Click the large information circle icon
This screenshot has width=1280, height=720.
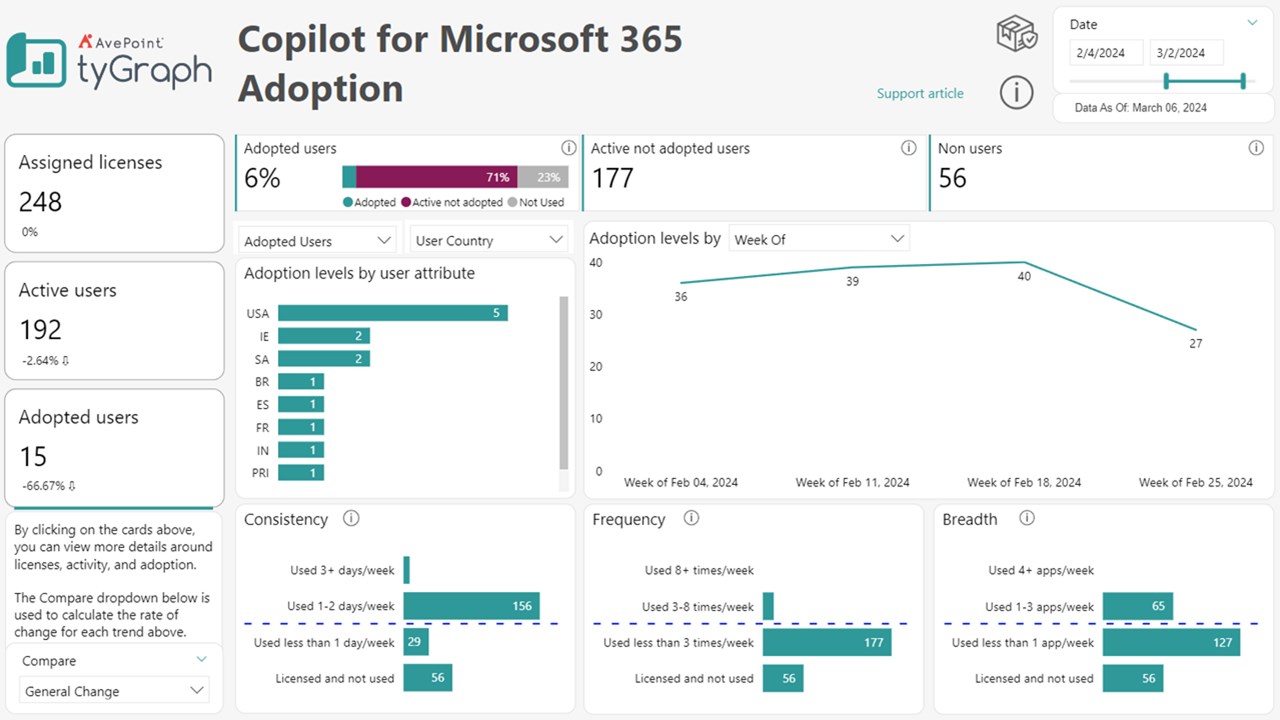point(1017,93)
